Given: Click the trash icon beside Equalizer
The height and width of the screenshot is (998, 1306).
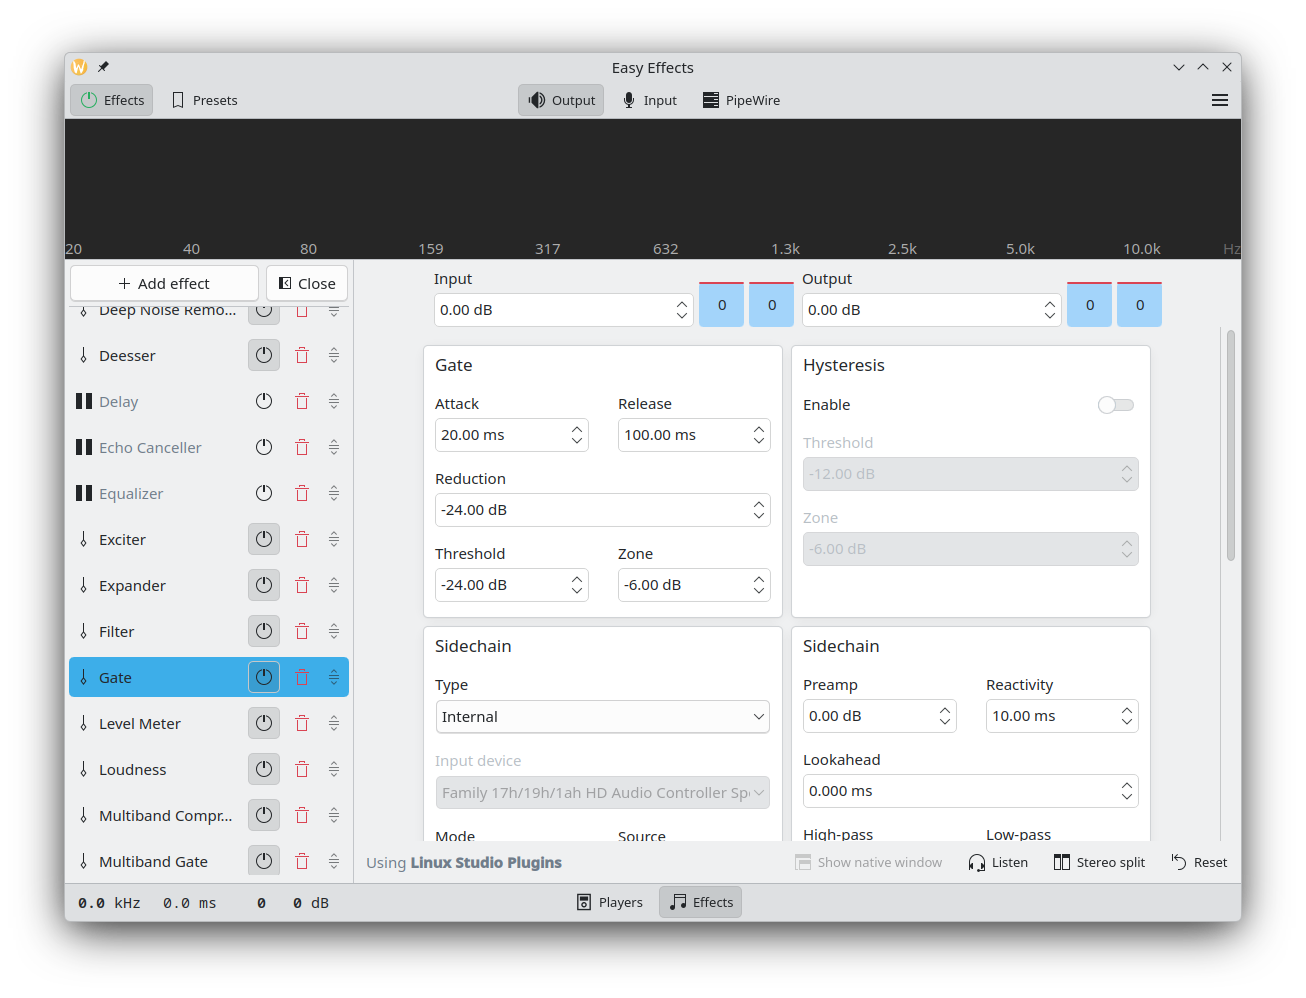Looking at the screenshot, I should [x=302, y=494].
